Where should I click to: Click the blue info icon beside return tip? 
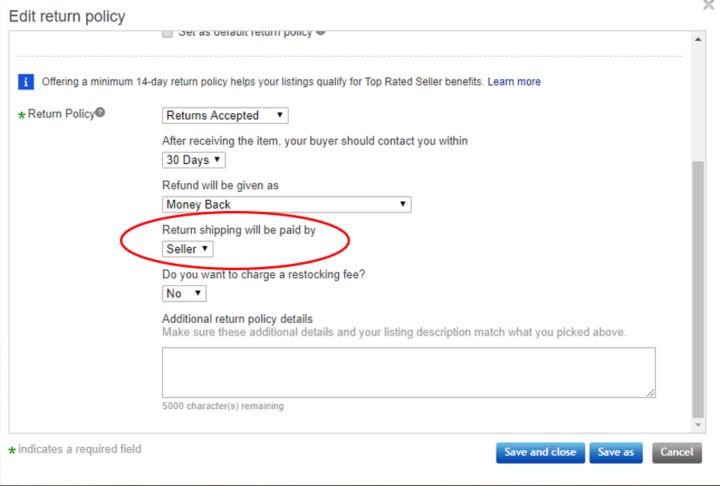click(x=26, y=82)
